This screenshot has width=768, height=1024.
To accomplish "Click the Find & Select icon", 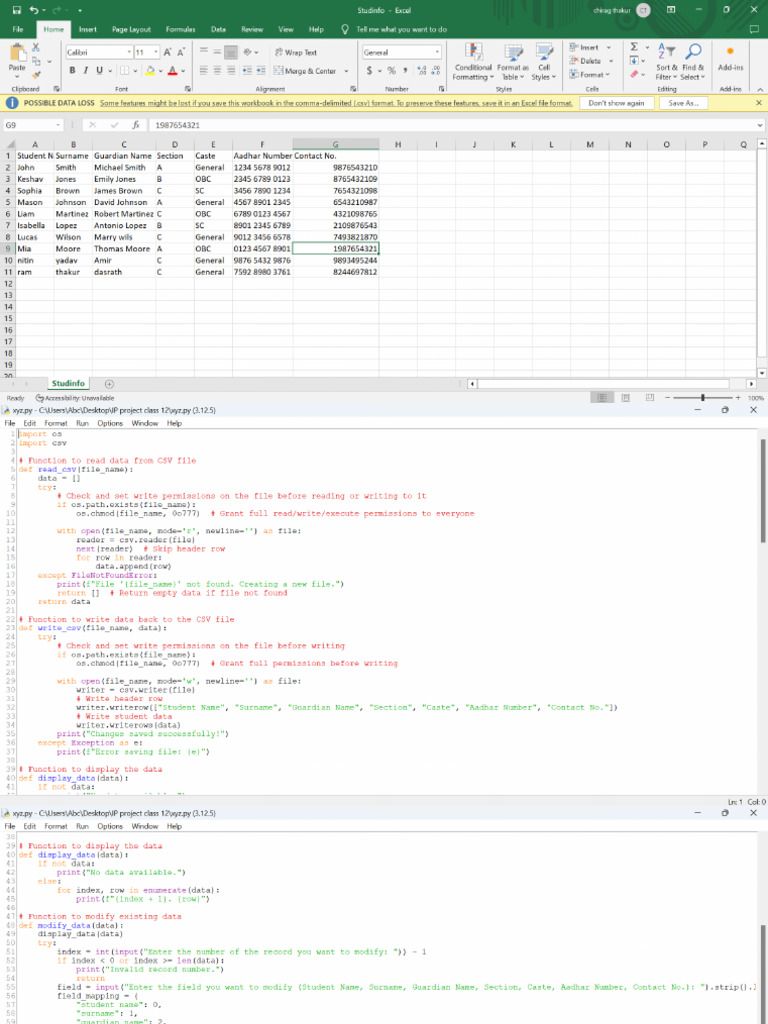I will 694,62.
